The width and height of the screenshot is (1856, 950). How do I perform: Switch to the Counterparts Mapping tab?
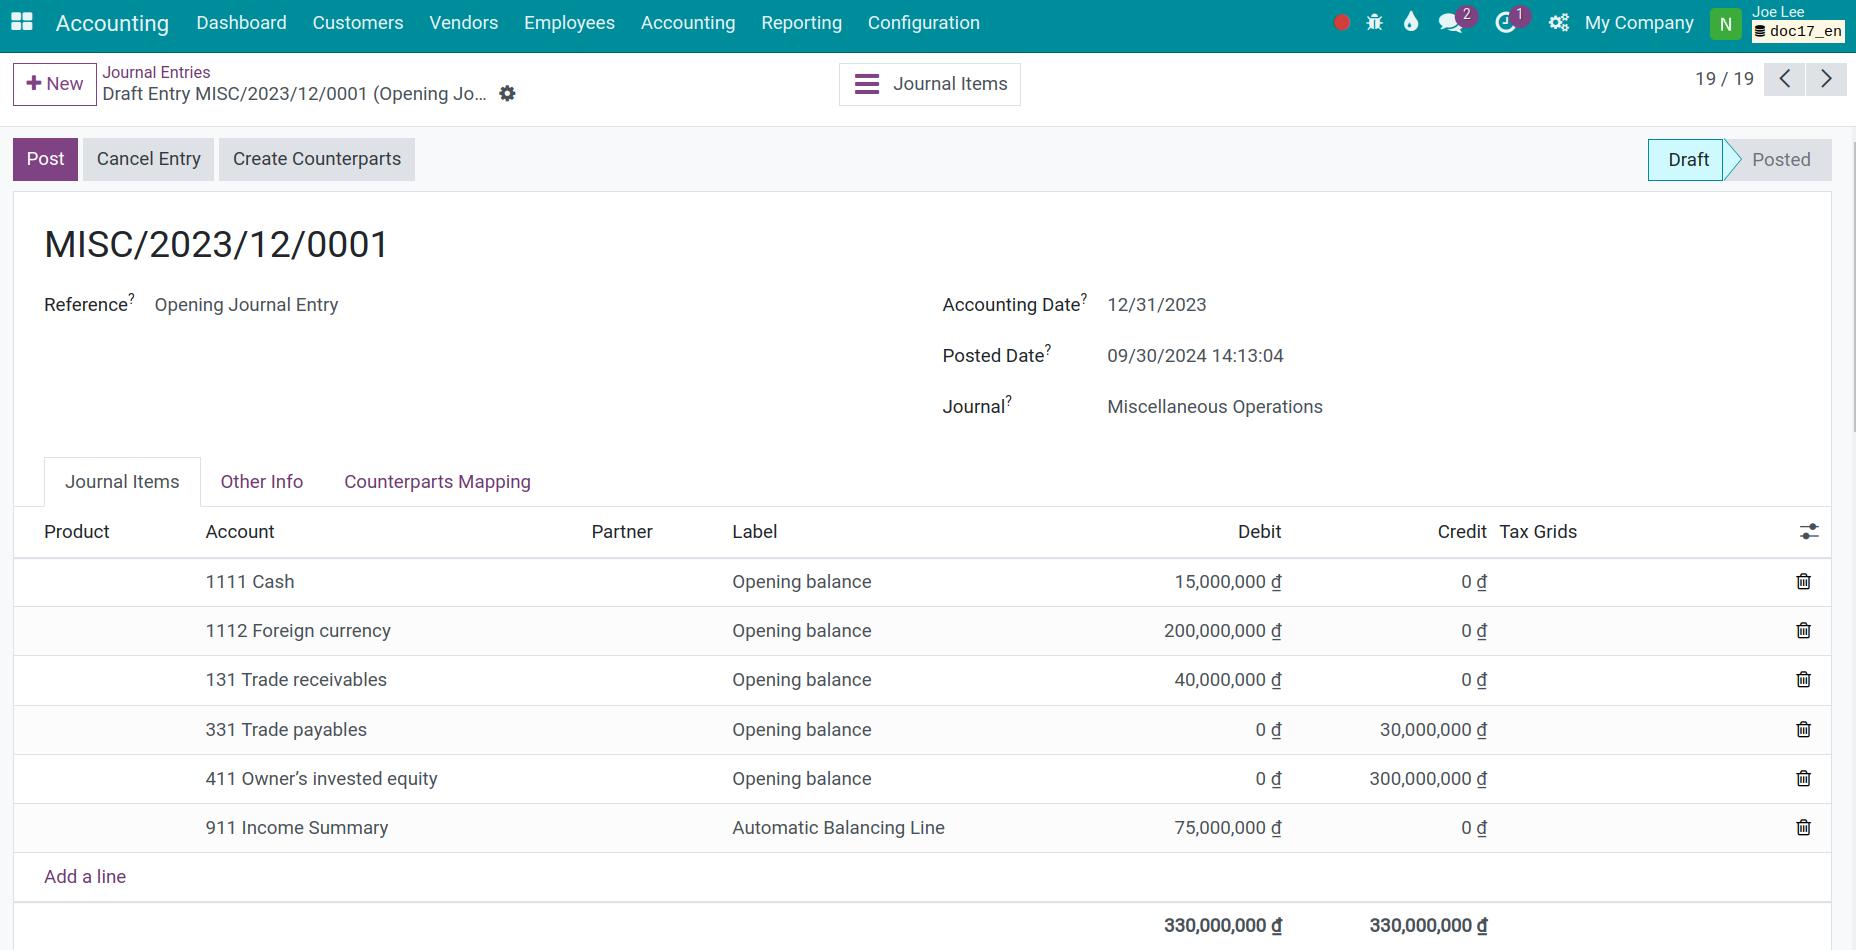point(437,482)
